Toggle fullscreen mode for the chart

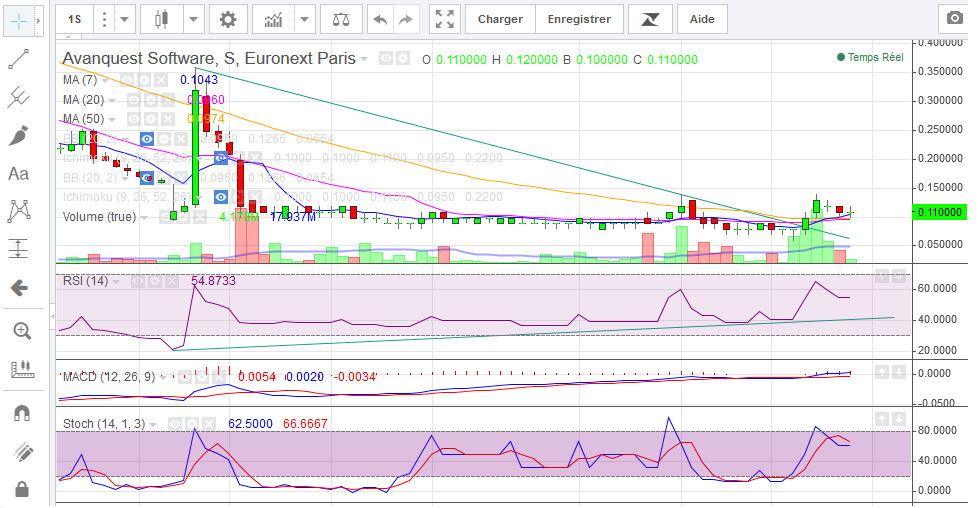tap(445, 18)
